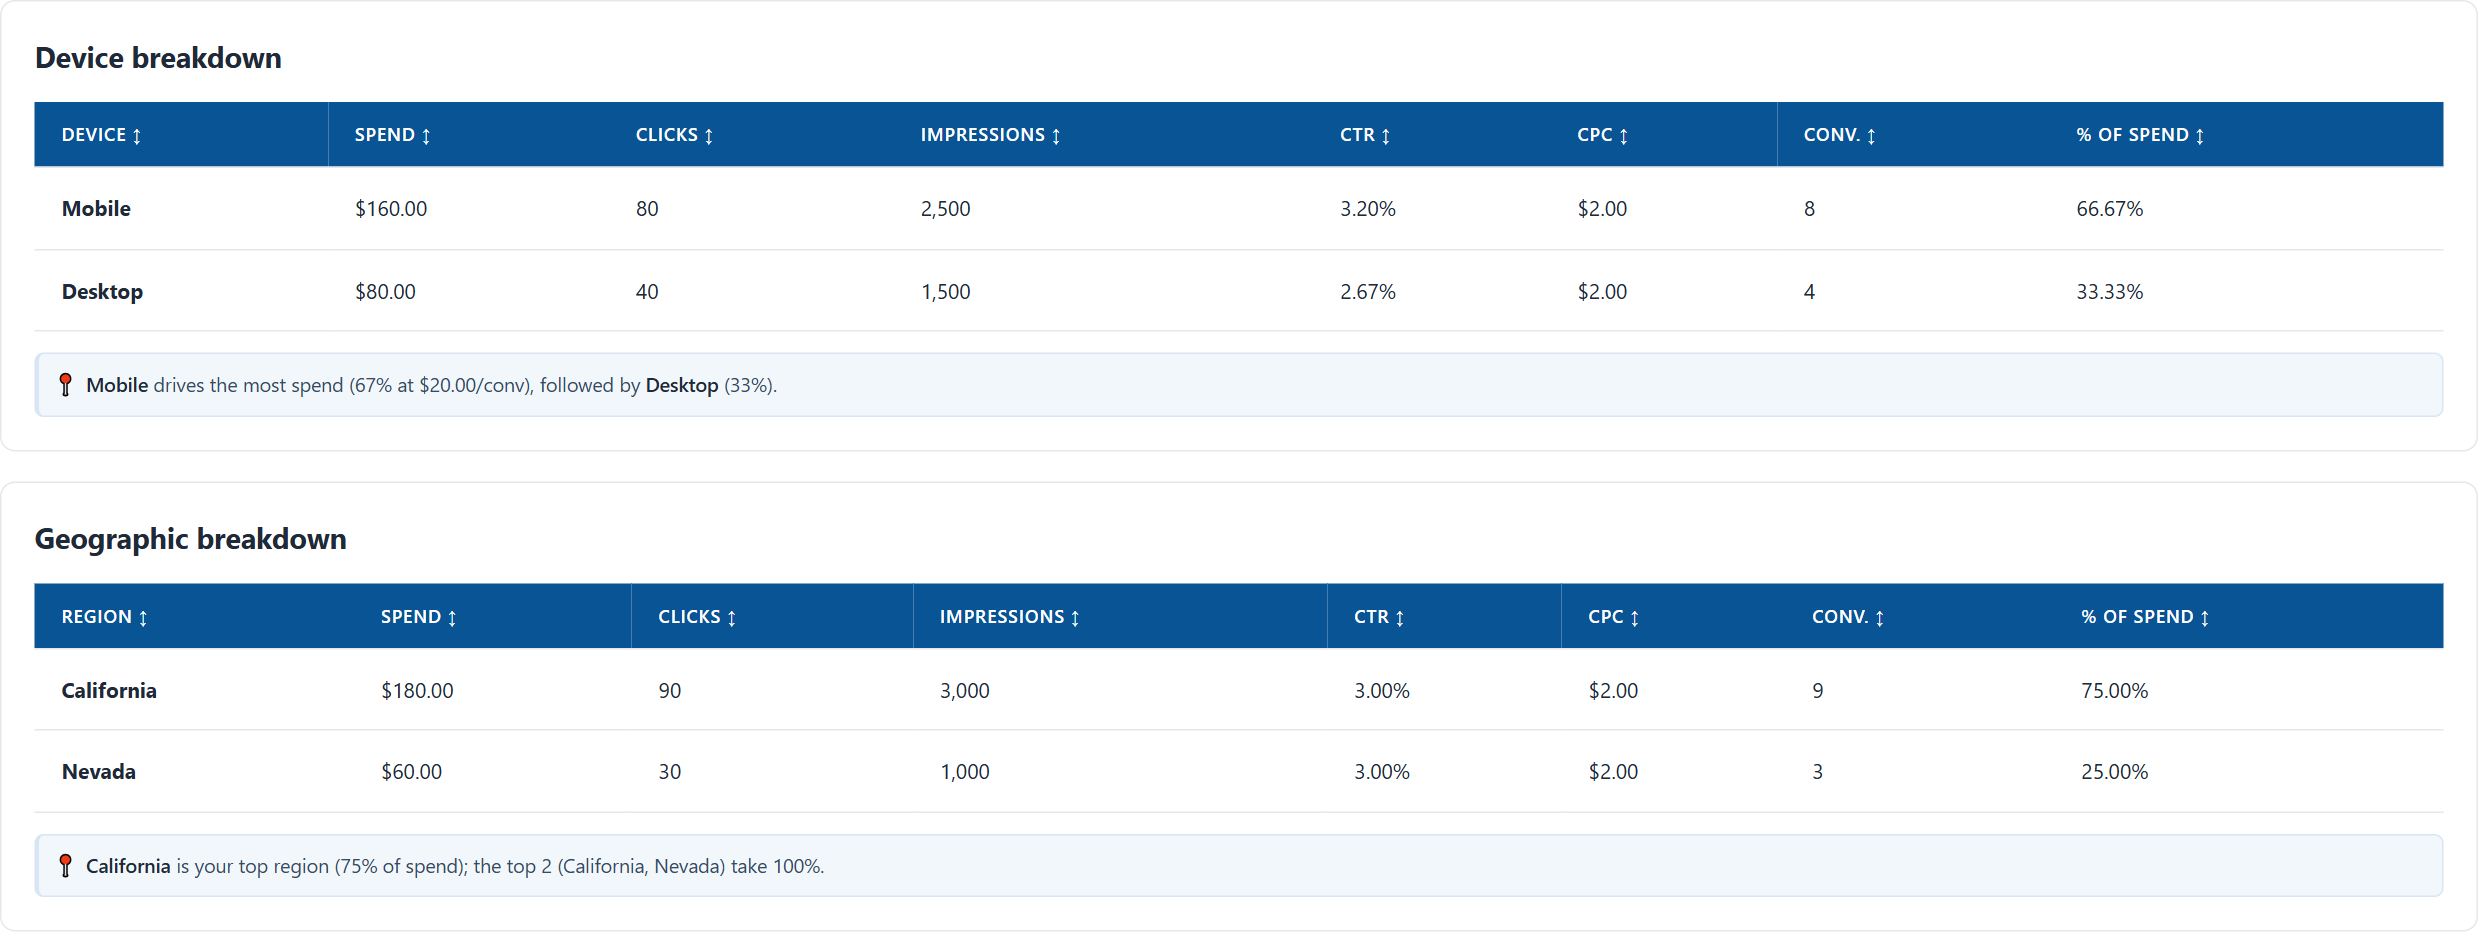Click the Geographic breakdown heading

191,539
